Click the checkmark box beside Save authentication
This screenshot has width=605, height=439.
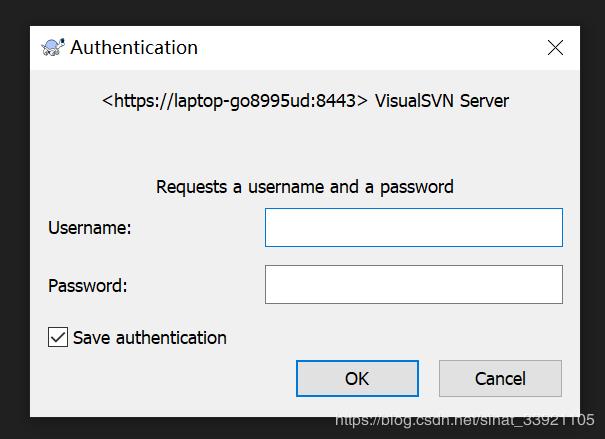click(58, 337)
